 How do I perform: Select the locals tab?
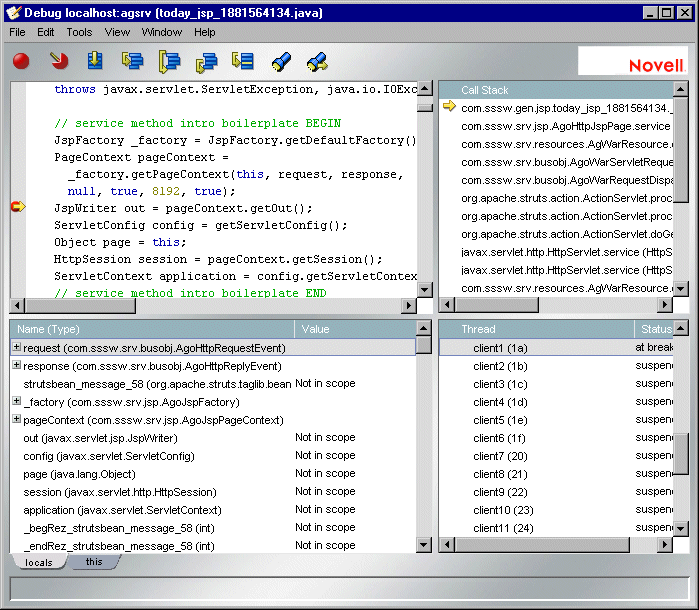pos(38,563)
